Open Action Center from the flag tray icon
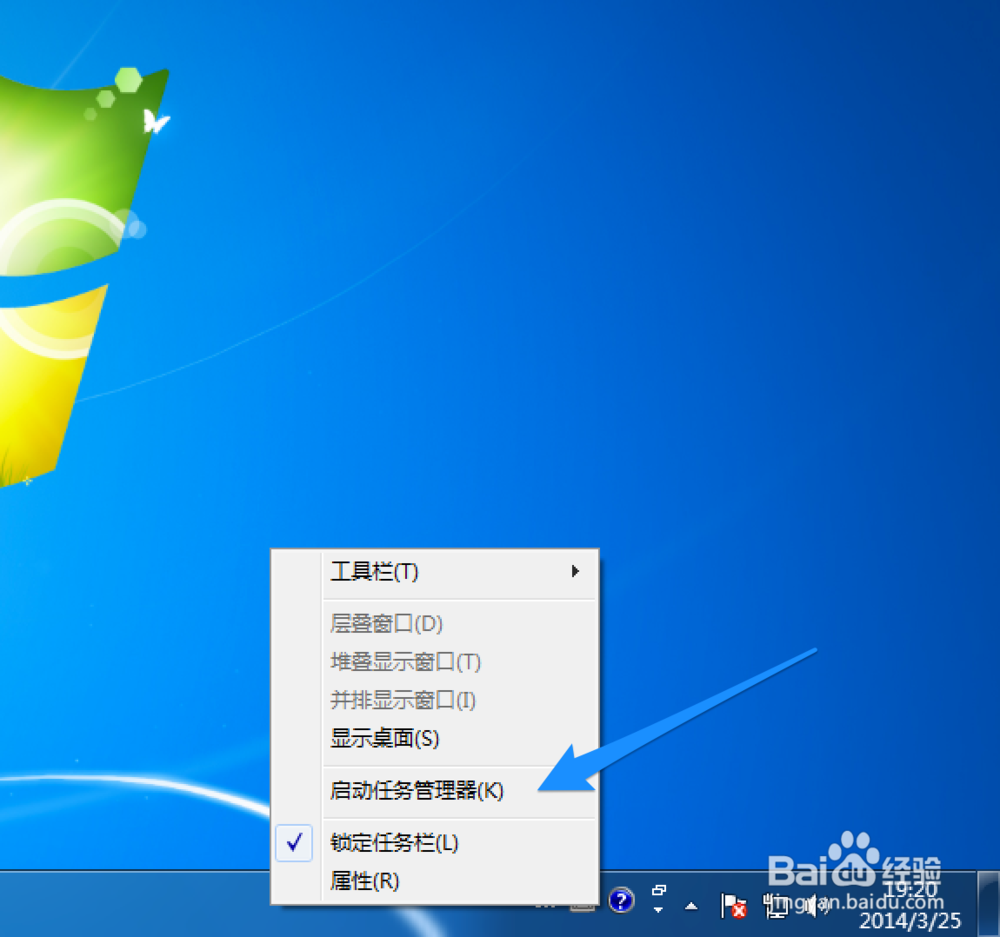 tap(733, 906)
